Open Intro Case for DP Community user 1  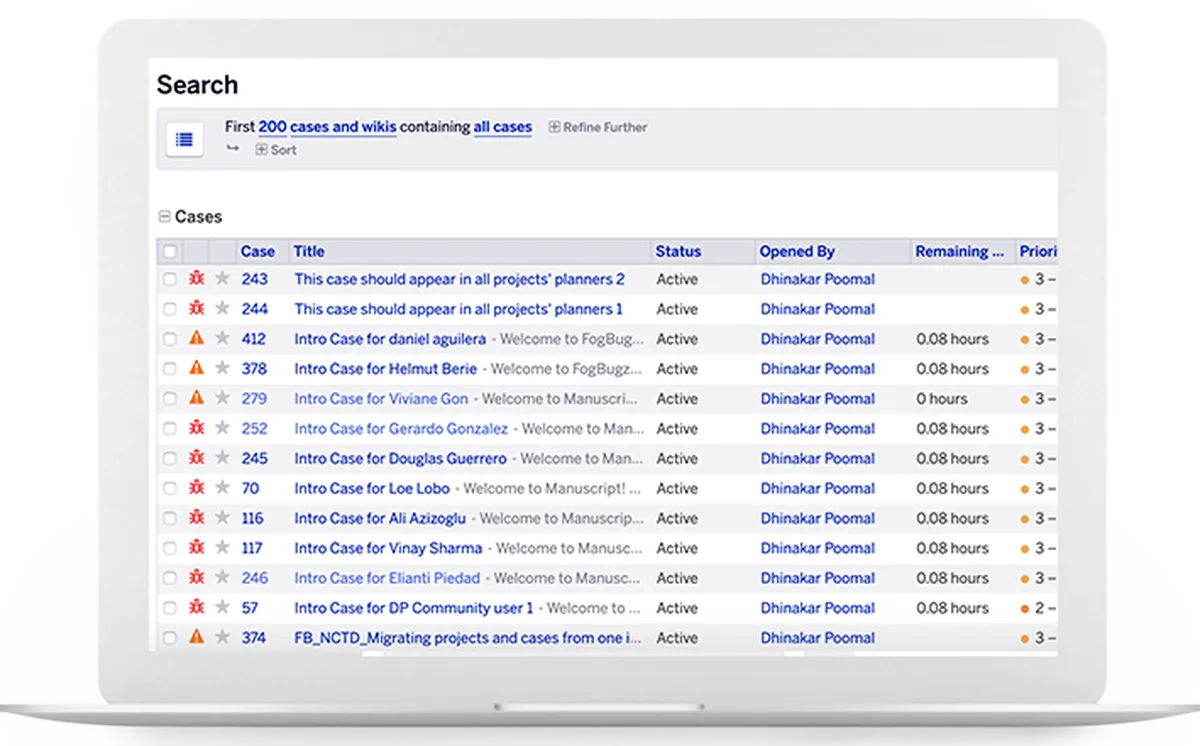414,608
